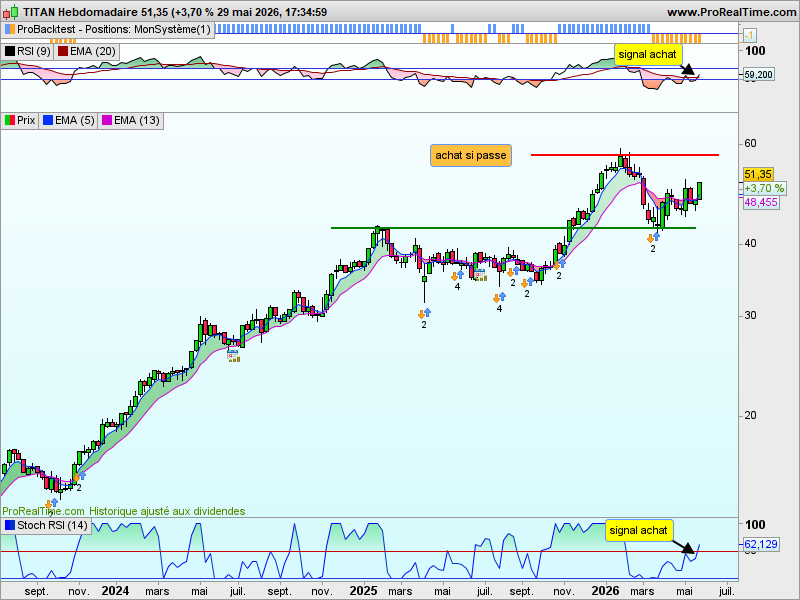
Task: Click the 2025 year label on time axis
Action: pyautogui.click(x=363, y=591)
